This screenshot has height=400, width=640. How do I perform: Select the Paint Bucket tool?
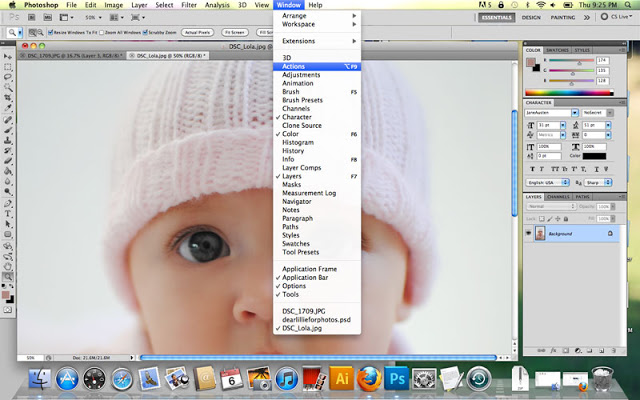point(8,171)
